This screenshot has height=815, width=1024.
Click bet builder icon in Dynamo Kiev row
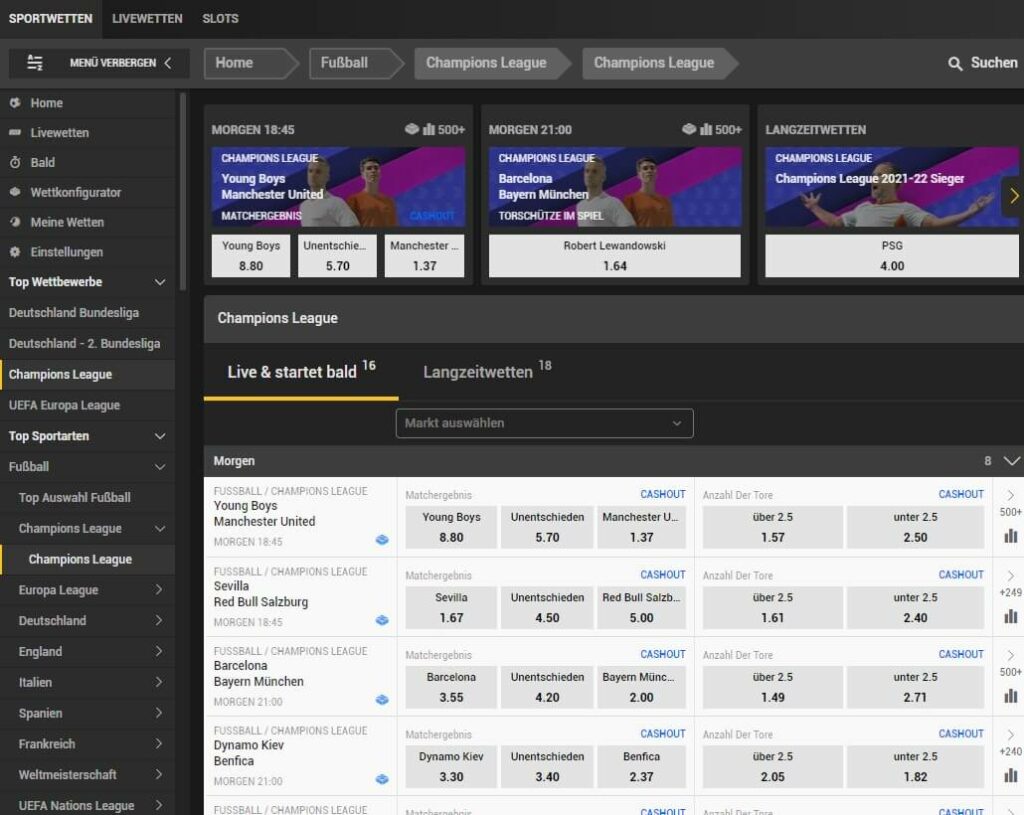point(382,779)
